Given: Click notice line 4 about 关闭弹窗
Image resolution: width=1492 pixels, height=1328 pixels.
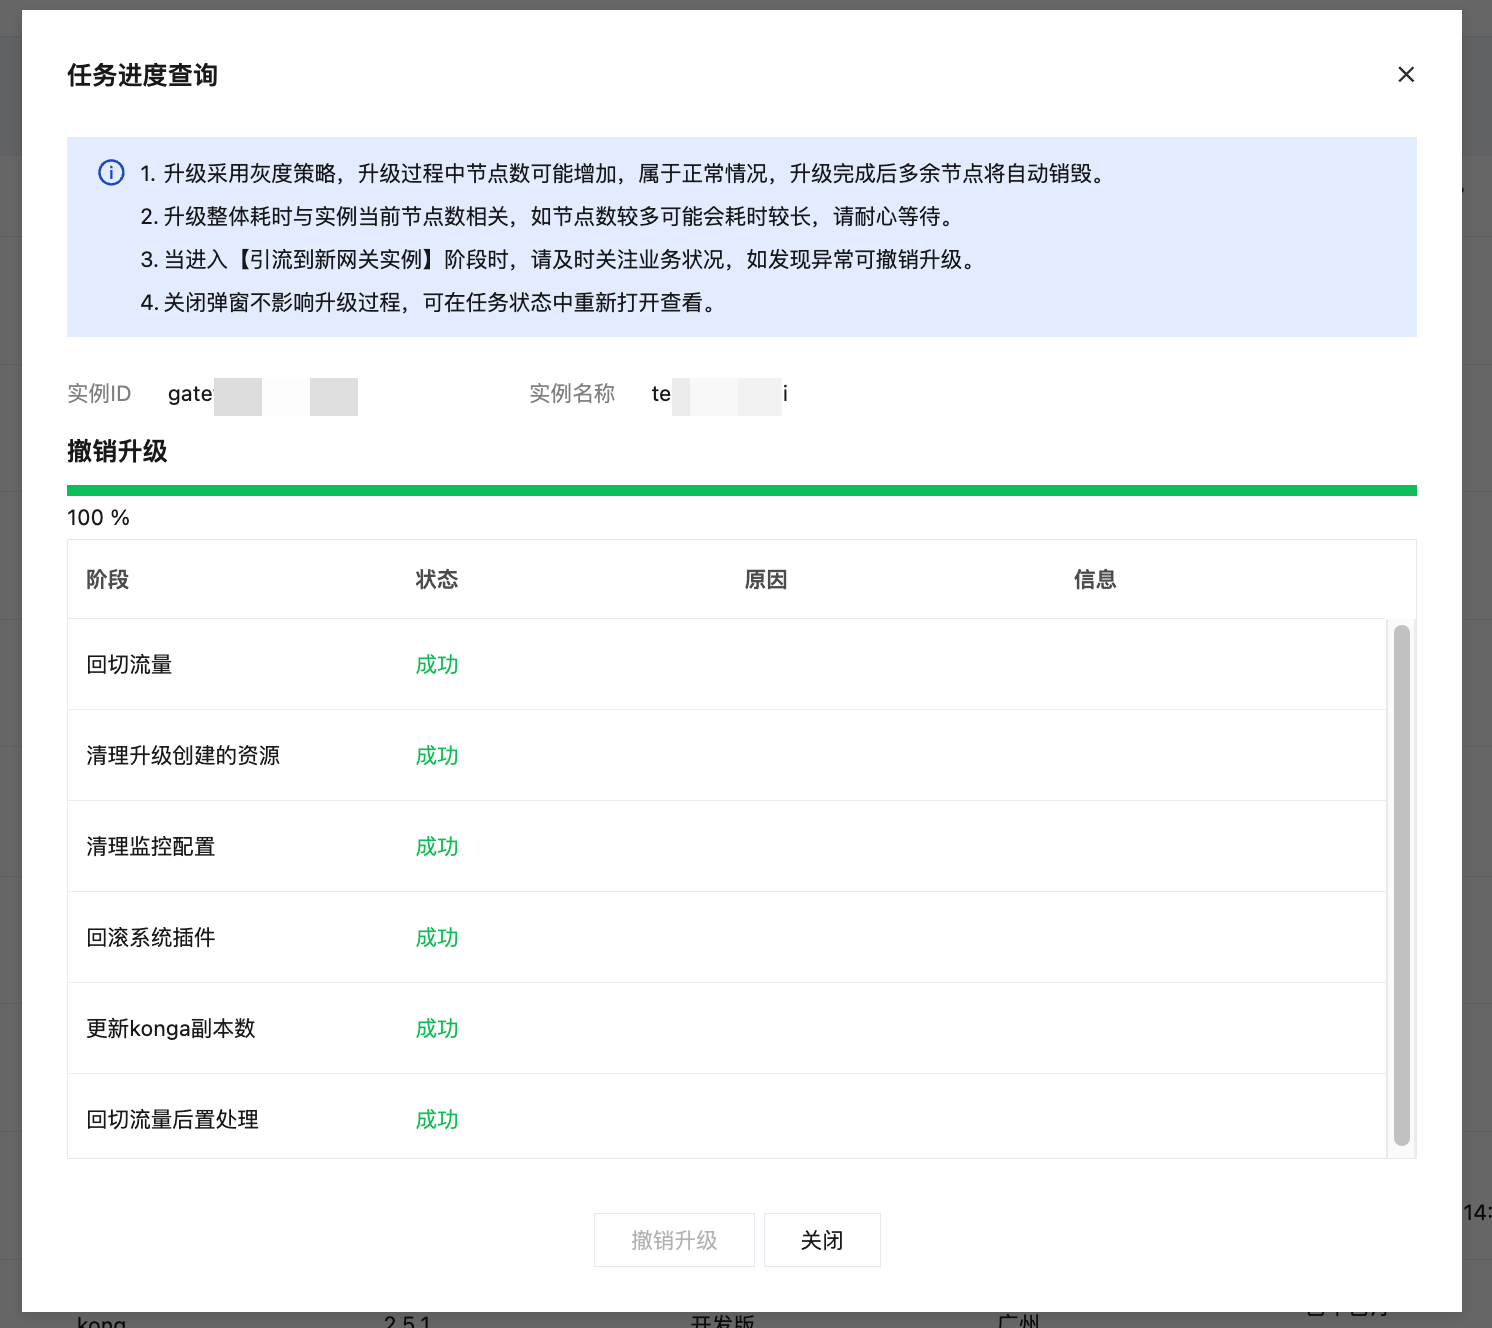Looking at the screenshot, I should click(430, 303).
